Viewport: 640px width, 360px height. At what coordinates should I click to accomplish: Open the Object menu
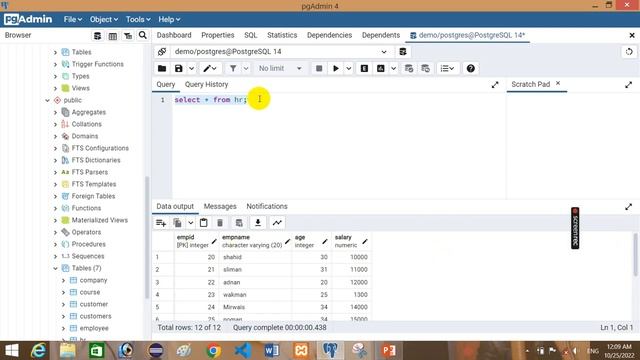(x=104, y=19)
